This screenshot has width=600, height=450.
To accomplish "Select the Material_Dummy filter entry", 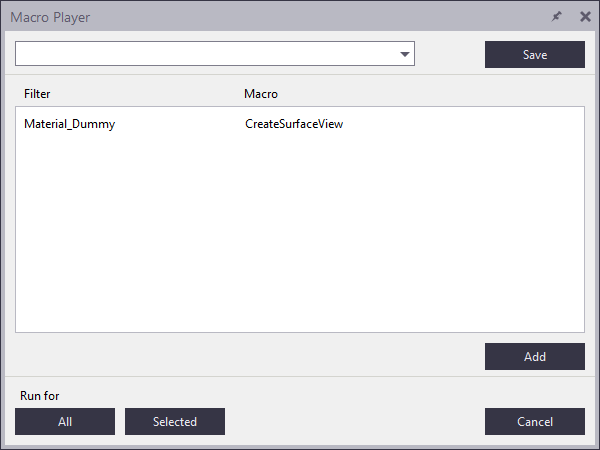I will point(69,125).
